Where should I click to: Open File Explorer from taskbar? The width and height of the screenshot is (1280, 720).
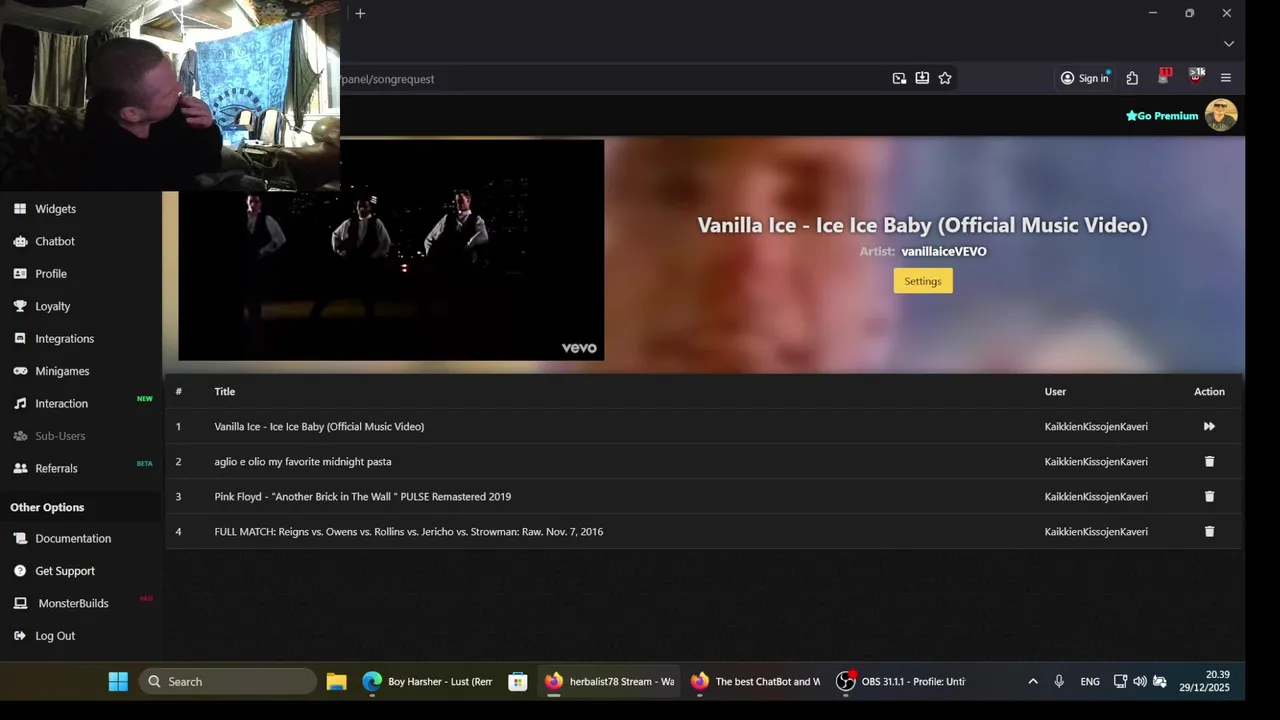click(x=336, y=681)
